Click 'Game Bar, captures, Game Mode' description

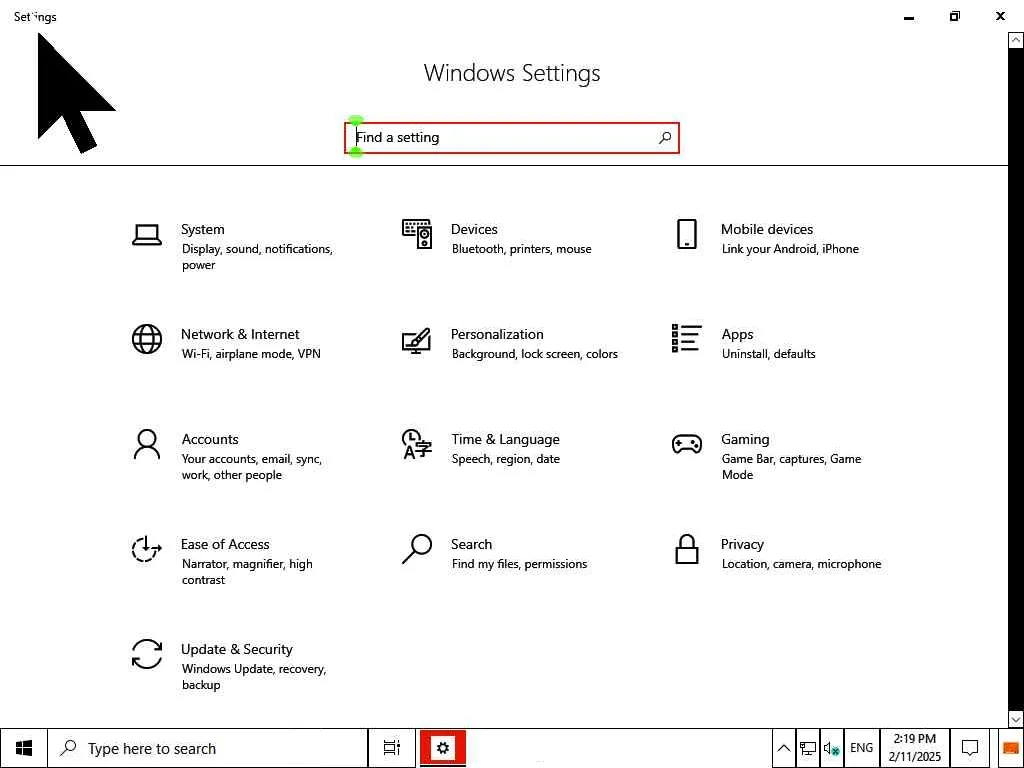[x=792, y=467]
